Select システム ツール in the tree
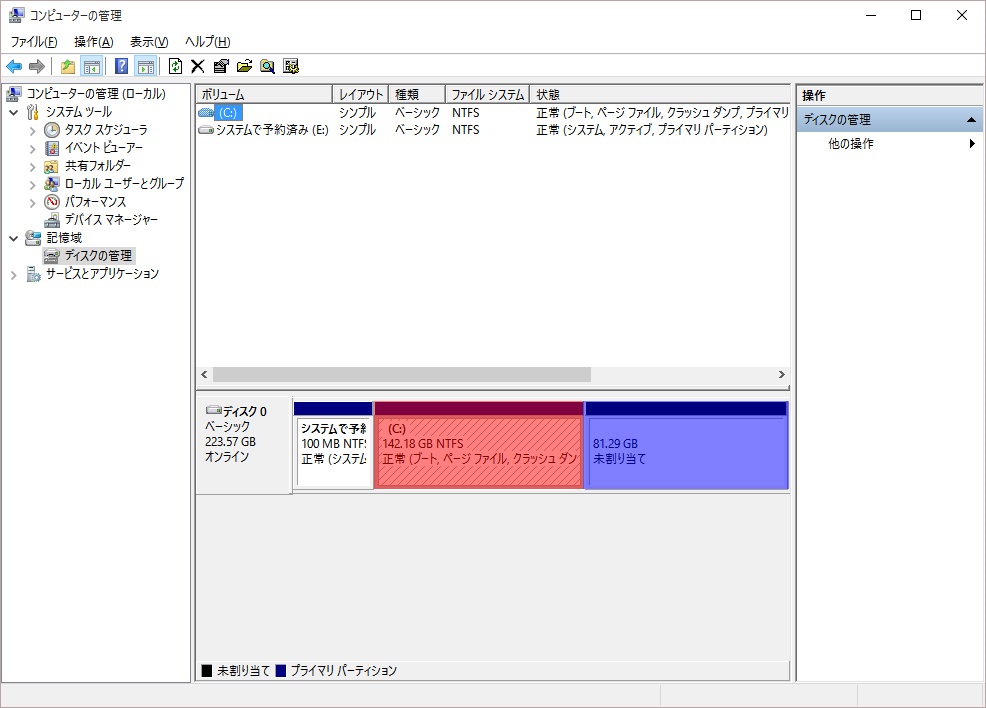 79,112
